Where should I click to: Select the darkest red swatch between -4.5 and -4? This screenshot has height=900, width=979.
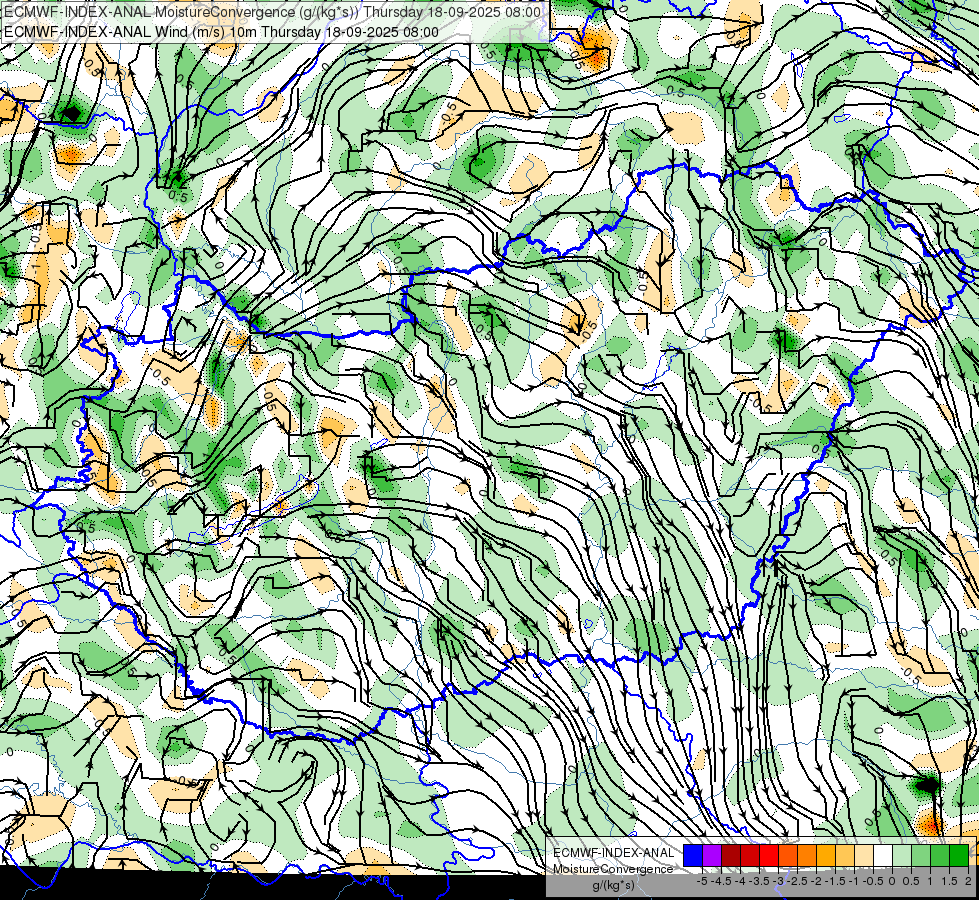click(x=731, y=856)
